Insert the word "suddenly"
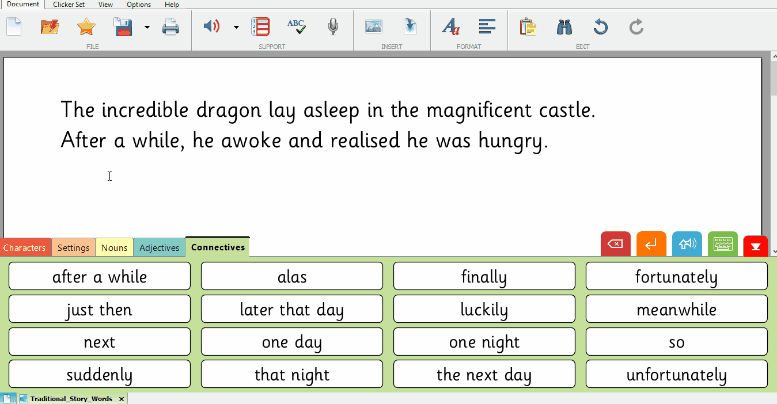 click(x=99, y=375)
